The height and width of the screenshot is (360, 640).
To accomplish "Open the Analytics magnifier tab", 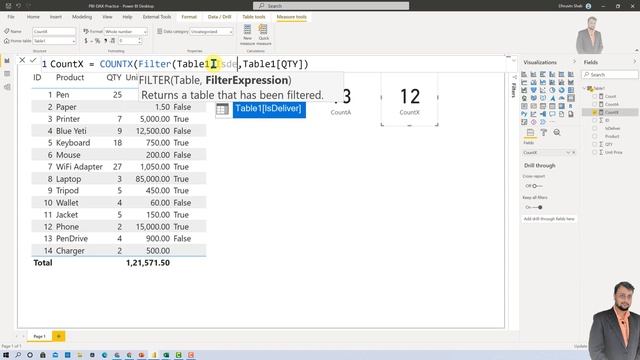I will [x=557, y=133].
